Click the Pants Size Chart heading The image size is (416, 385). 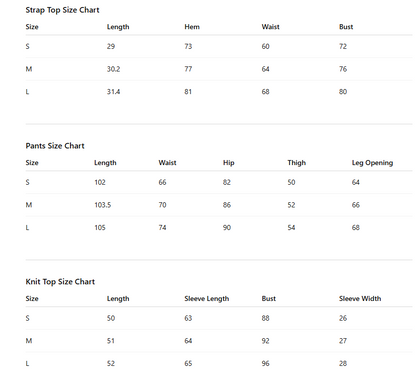55,146
